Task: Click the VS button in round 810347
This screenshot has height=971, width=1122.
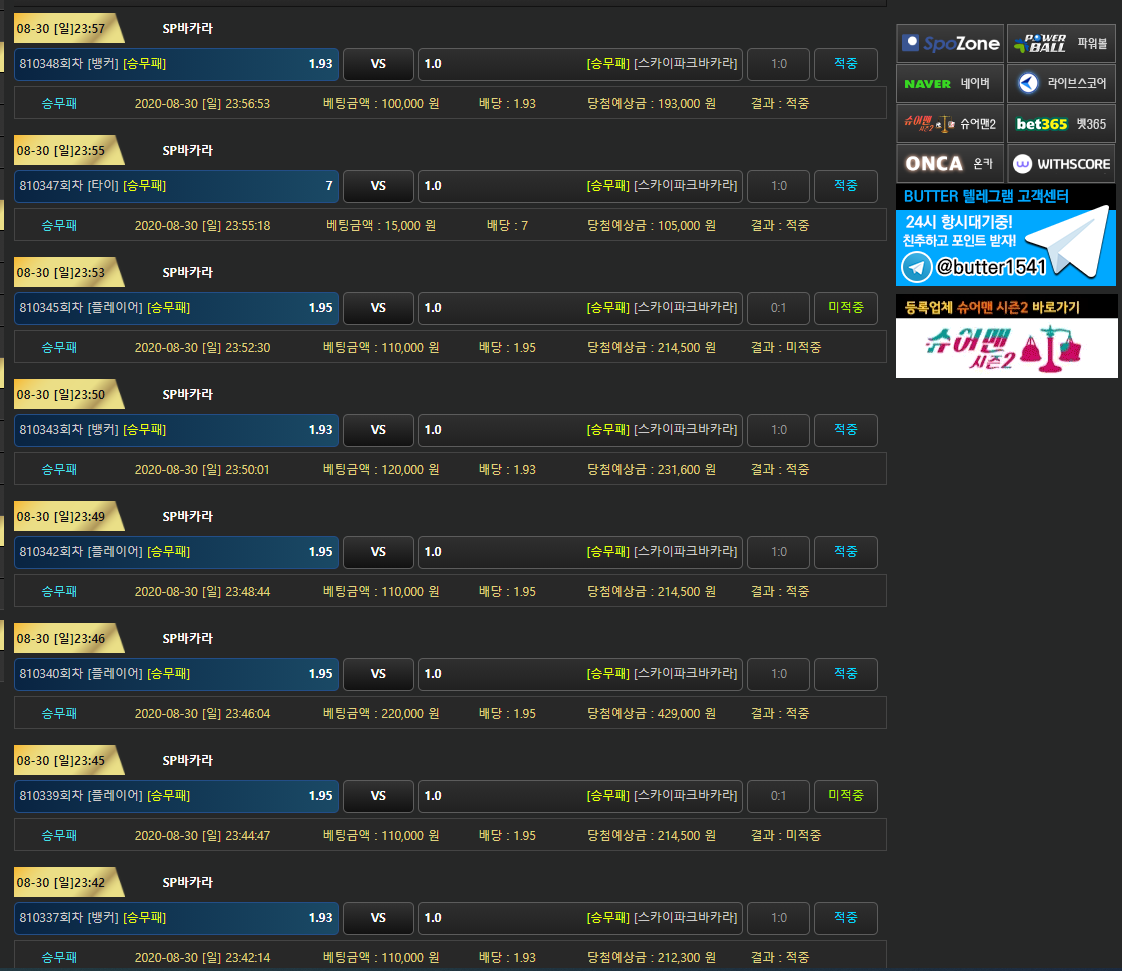Action: (x=378, y=186)
